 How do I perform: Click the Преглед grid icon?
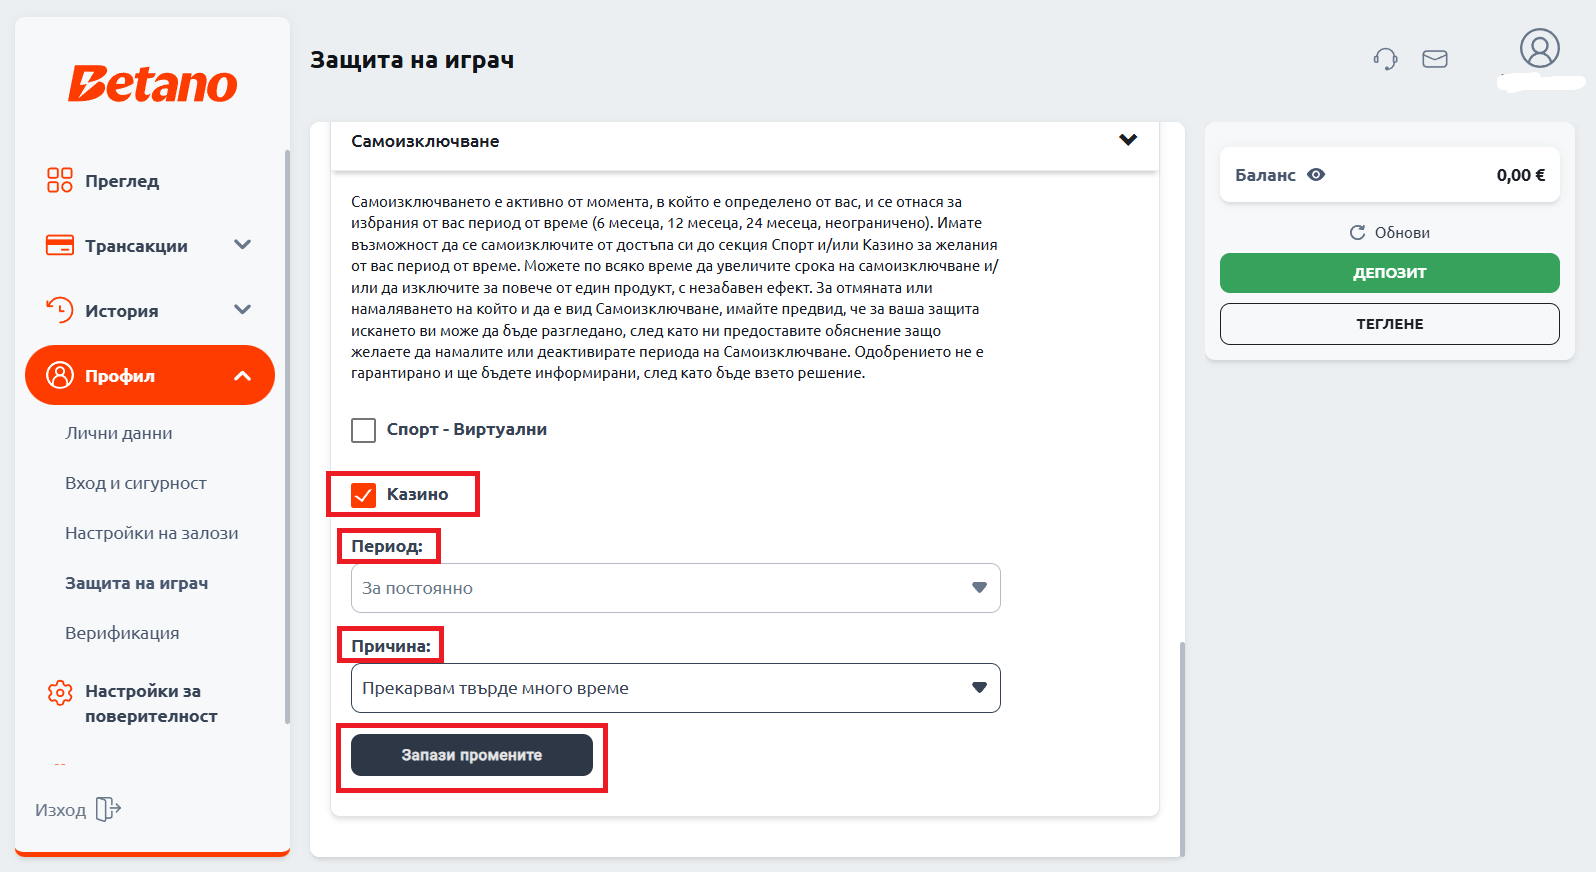pyautogui.click(x=60, y=180)
